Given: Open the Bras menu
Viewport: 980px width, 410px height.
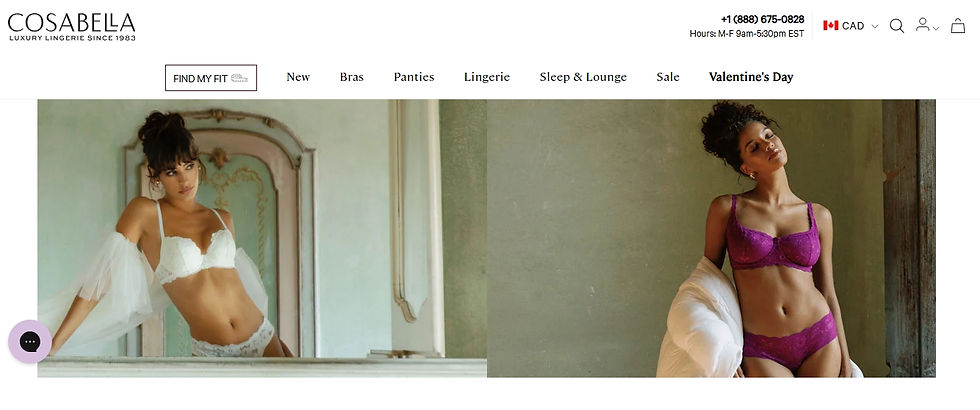Looking at the screenshot, I should [x=352, y=77].
